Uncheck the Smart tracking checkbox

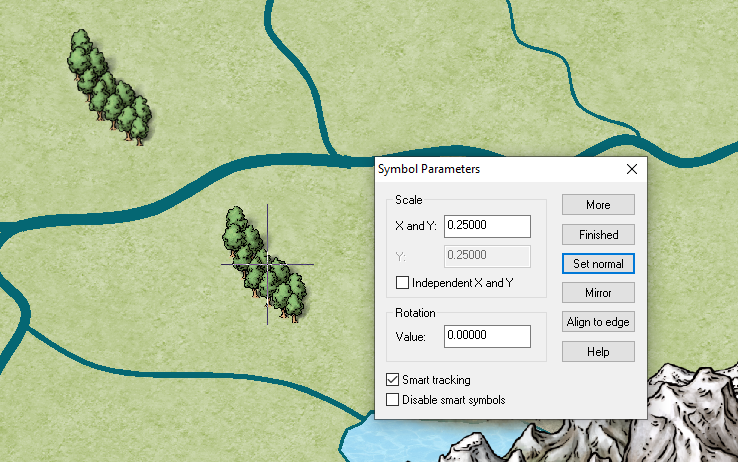(x=392, y=380)
